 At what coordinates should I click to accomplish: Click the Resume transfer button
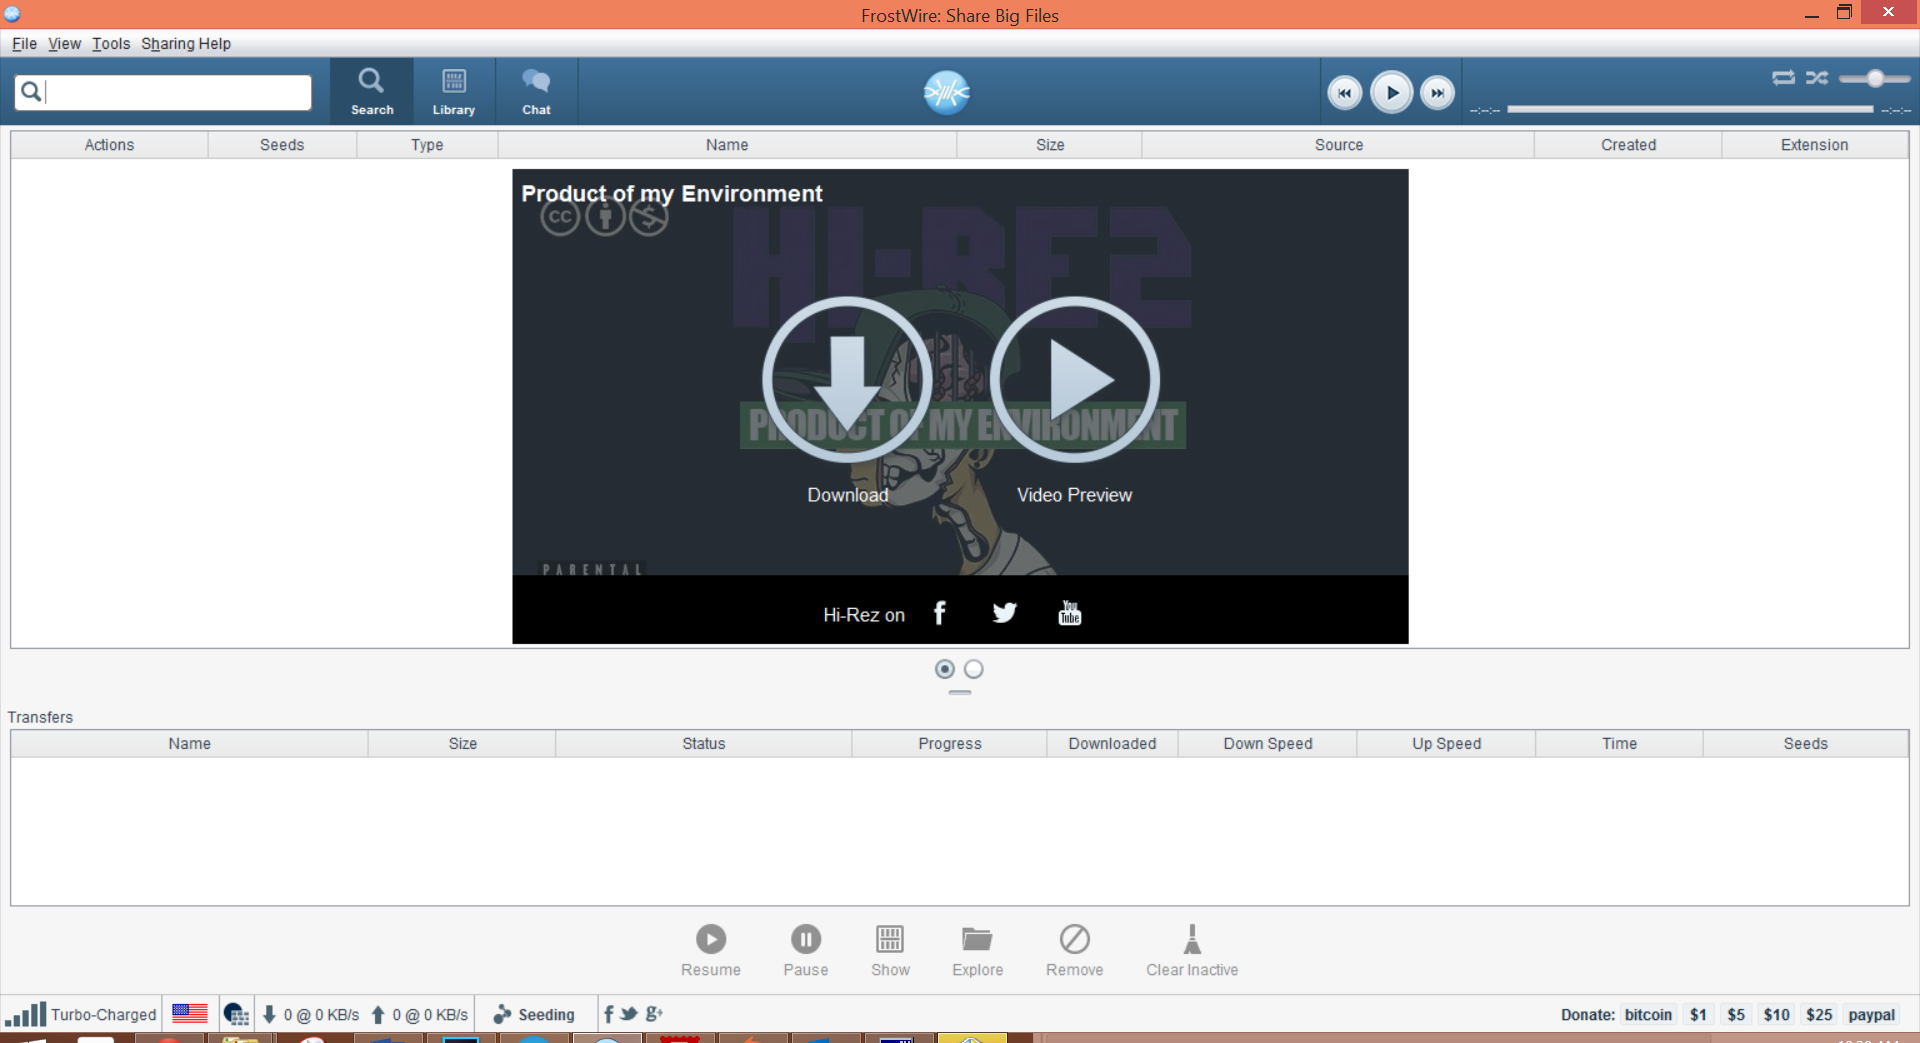click(711, 950)
